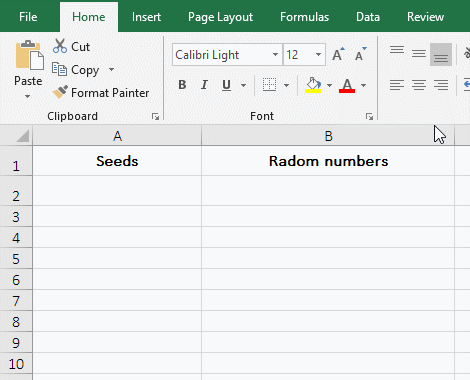Switch to the Insert tab

pos(146,17)
